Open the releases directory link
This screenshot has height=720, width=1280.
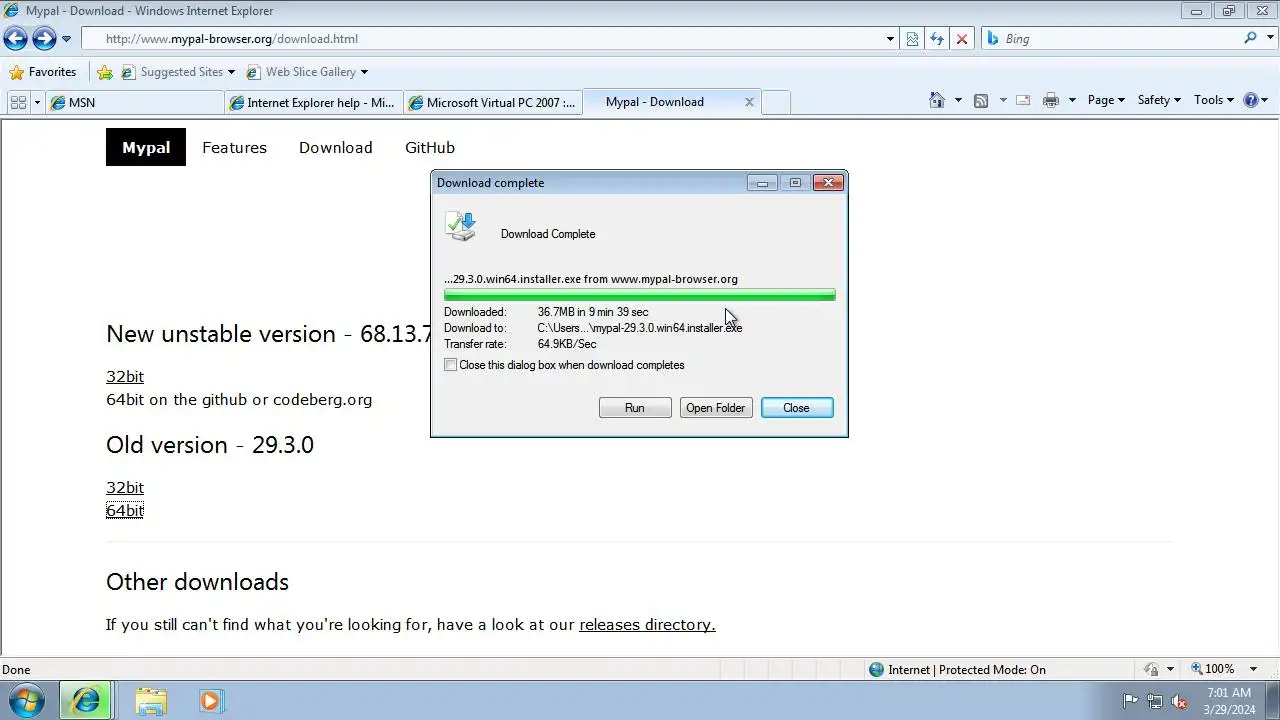(647, 624)
